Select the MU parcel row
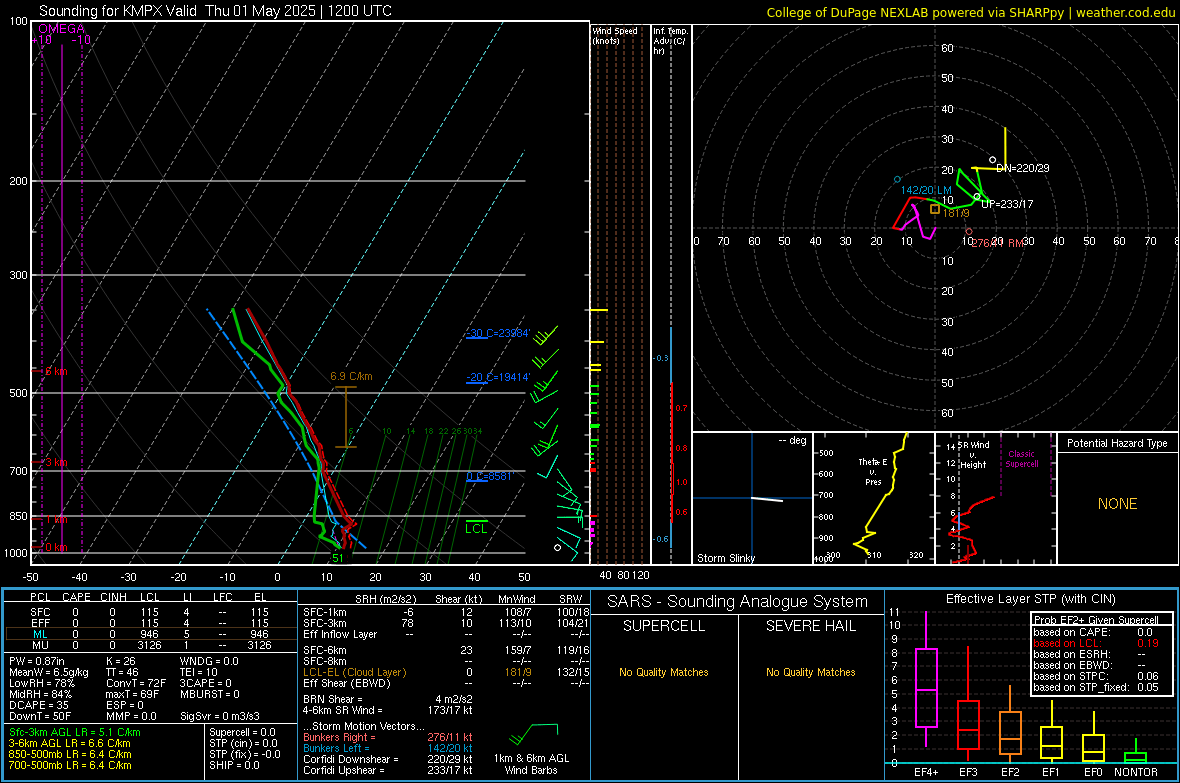This screenshot has height=783, width=1180. coord(149,645)
